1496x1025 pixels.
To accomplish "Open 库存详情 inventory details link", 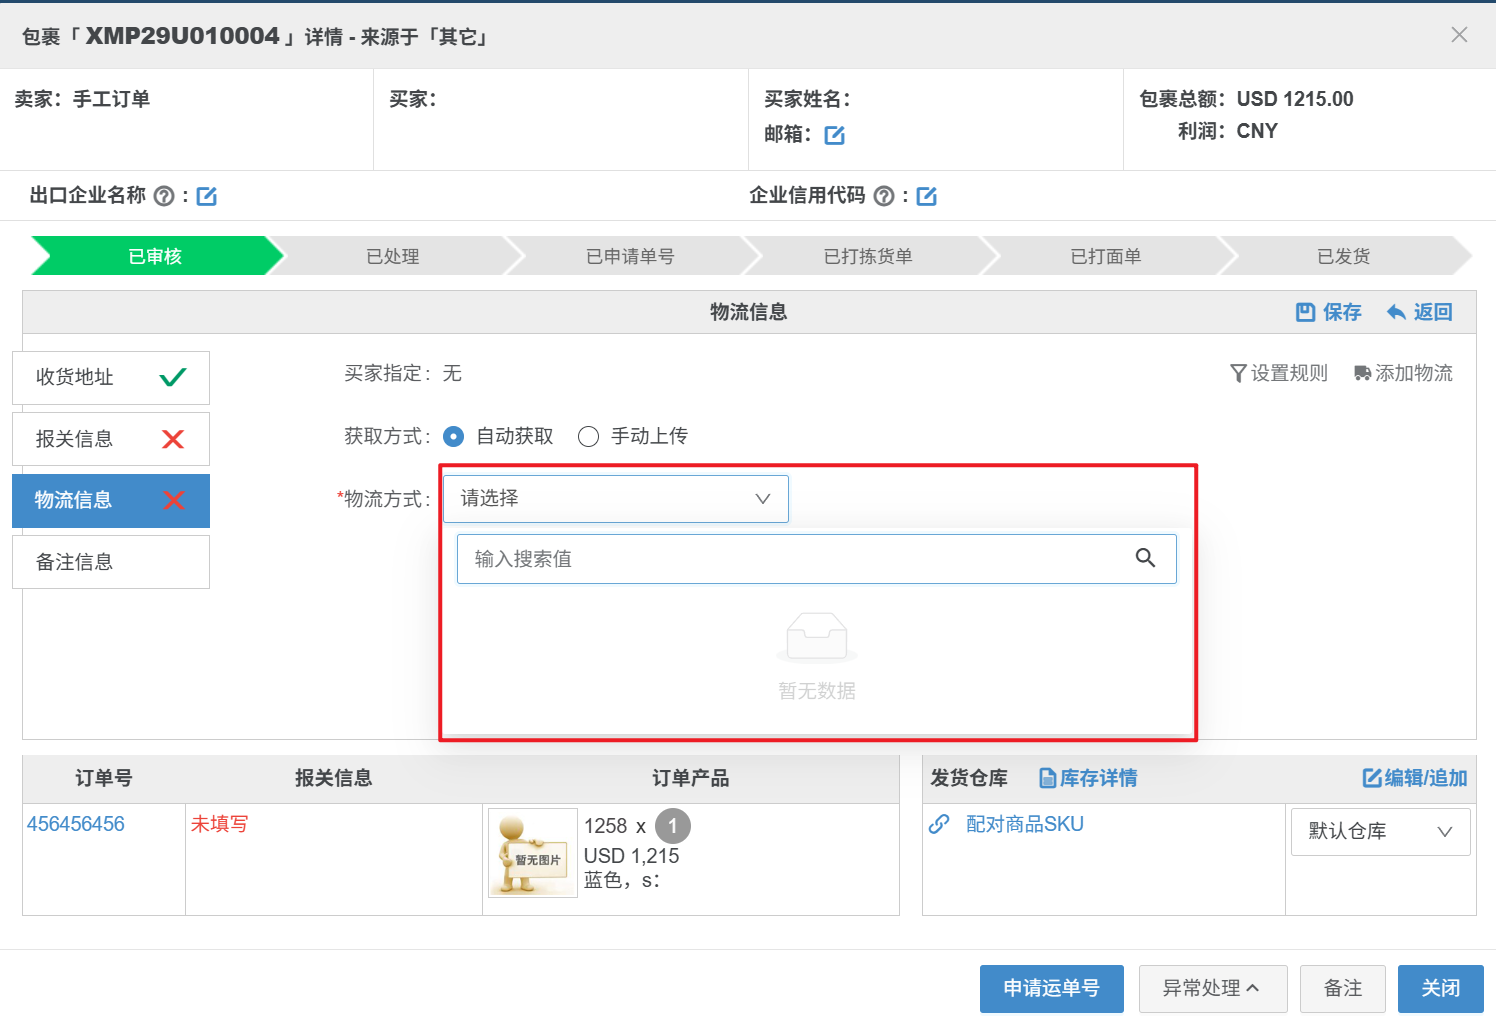I will [1088, 778].
